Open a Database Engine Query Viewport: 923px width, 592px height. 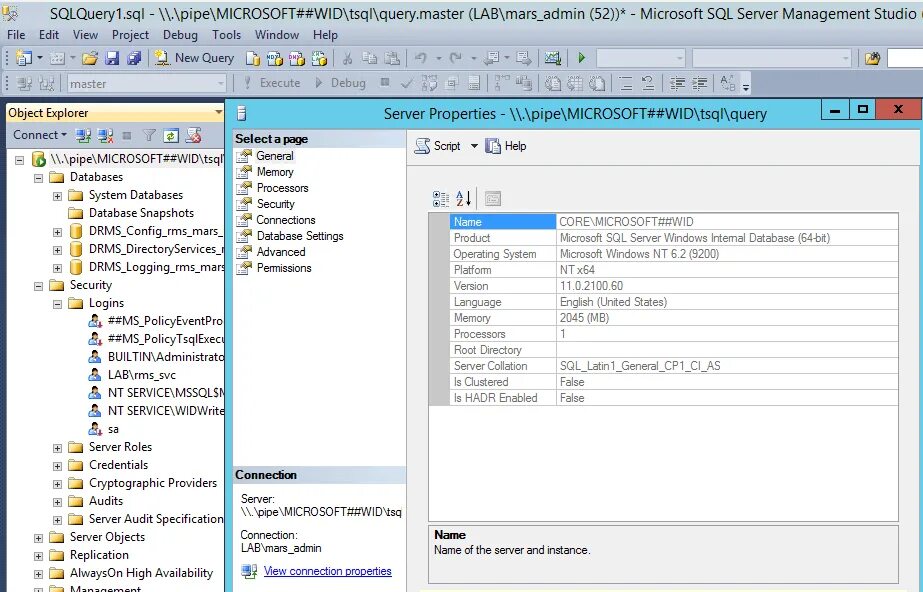click(253, 58)
